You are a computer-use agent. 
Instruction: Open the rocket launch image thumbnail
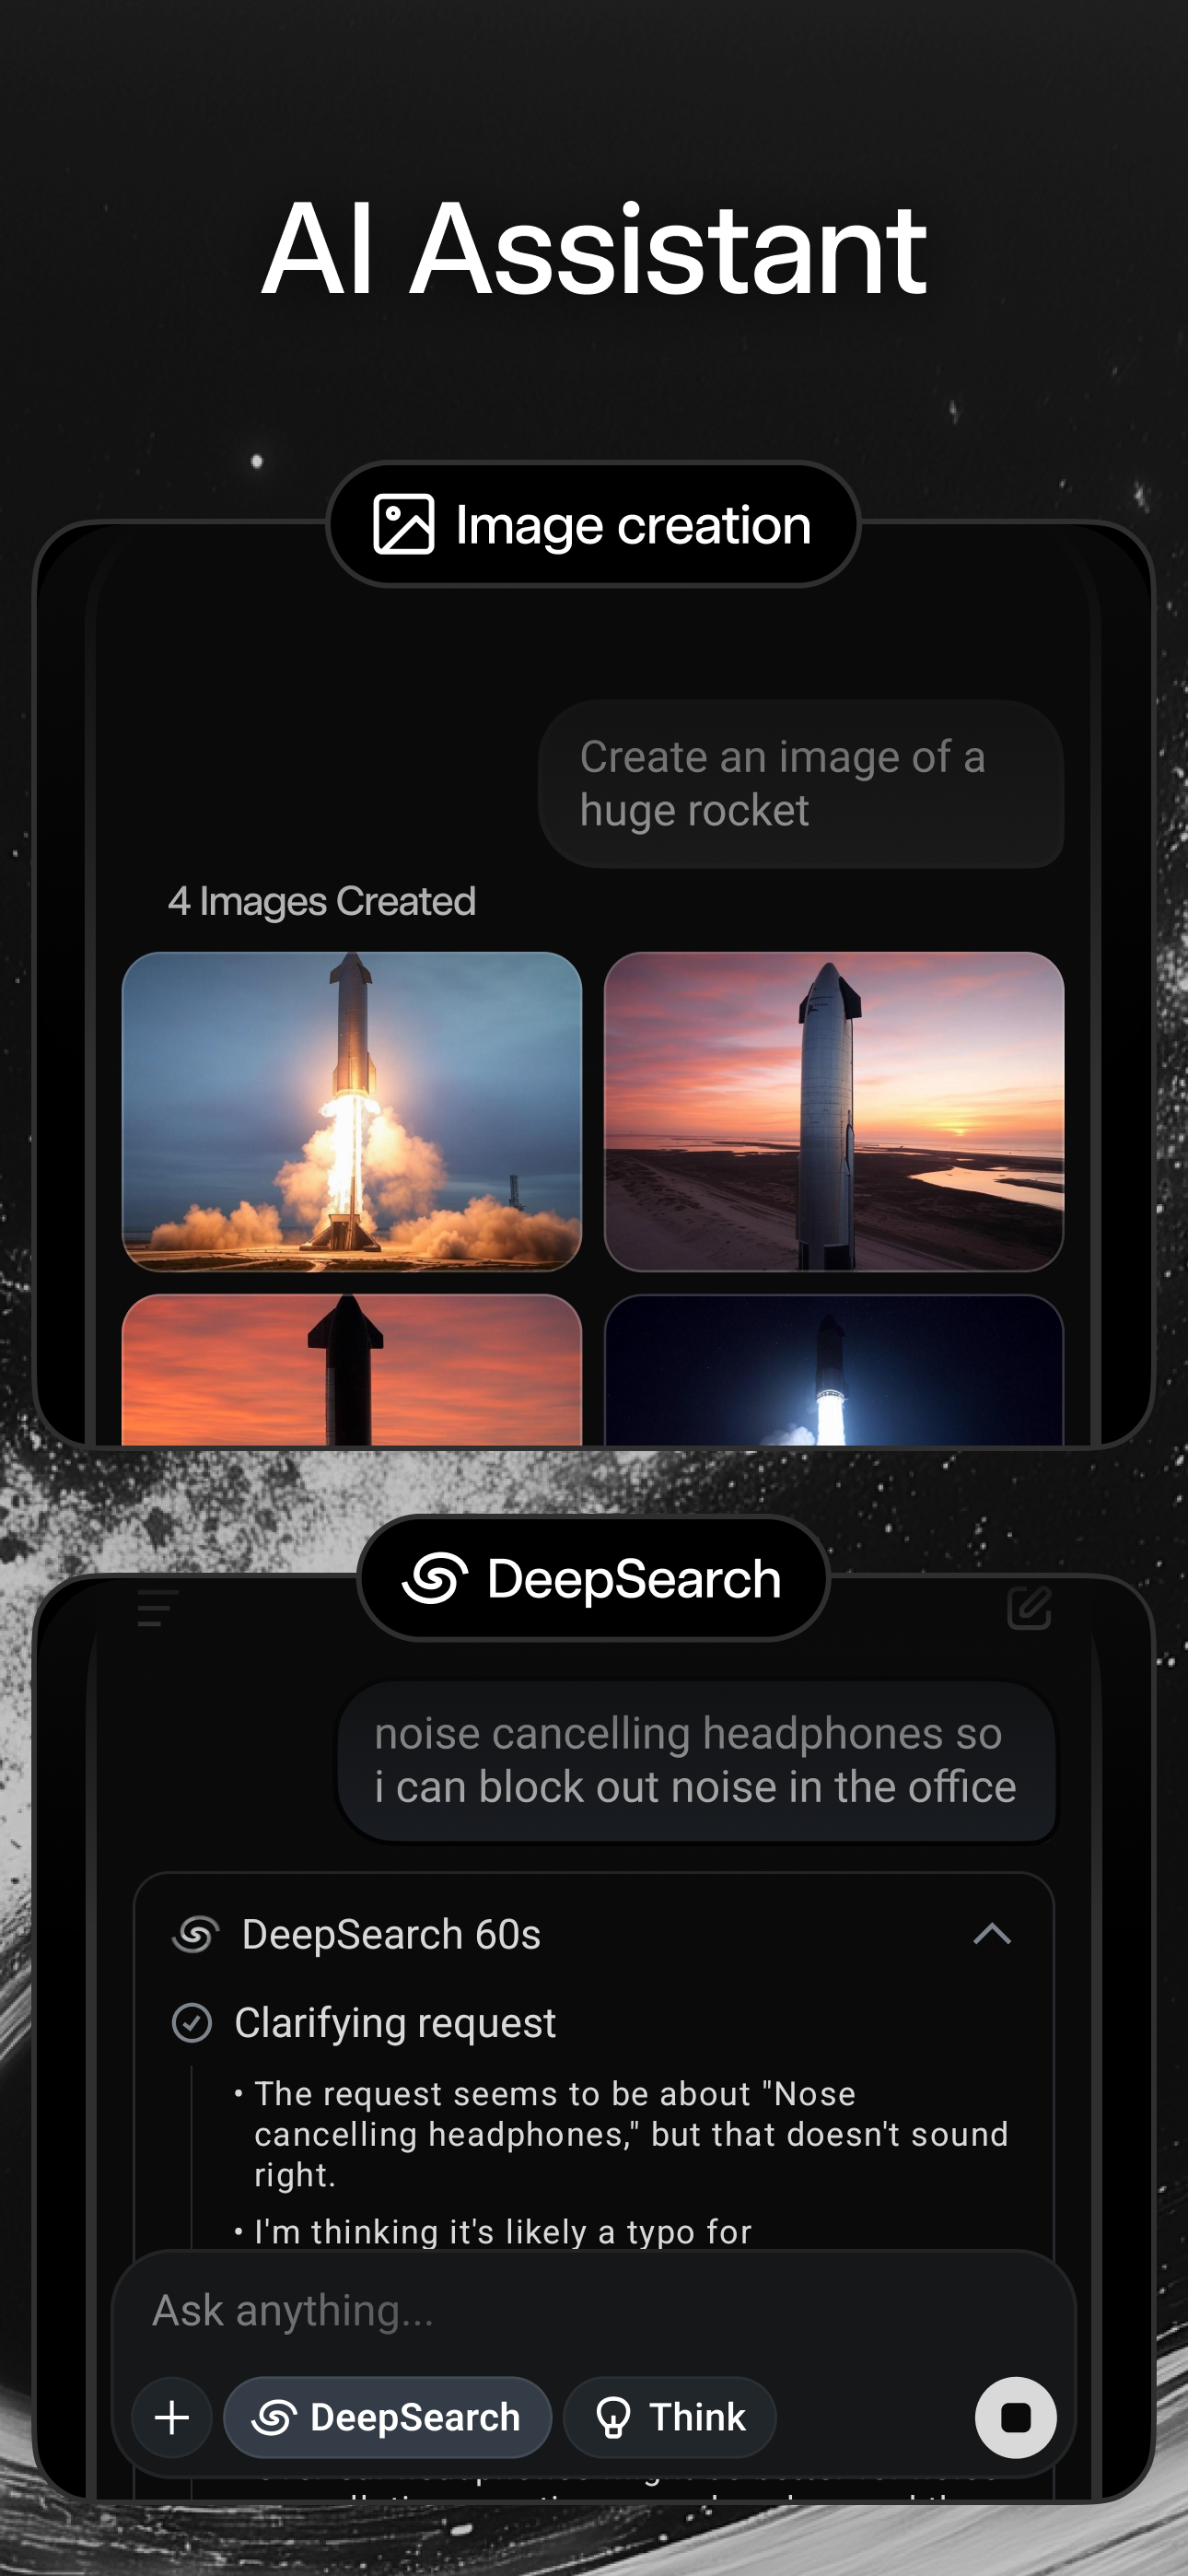tap(352, 1111)
